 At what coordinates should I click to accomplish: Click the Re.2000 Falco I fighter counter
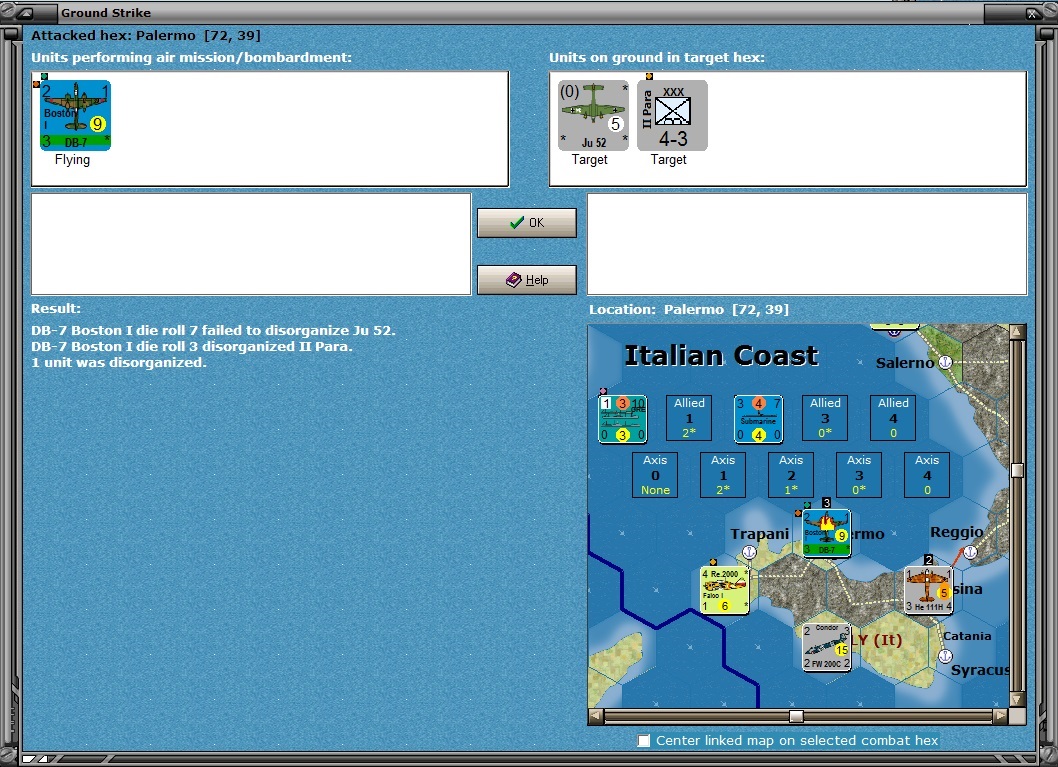pyautogui.click(x=725, y=590)
